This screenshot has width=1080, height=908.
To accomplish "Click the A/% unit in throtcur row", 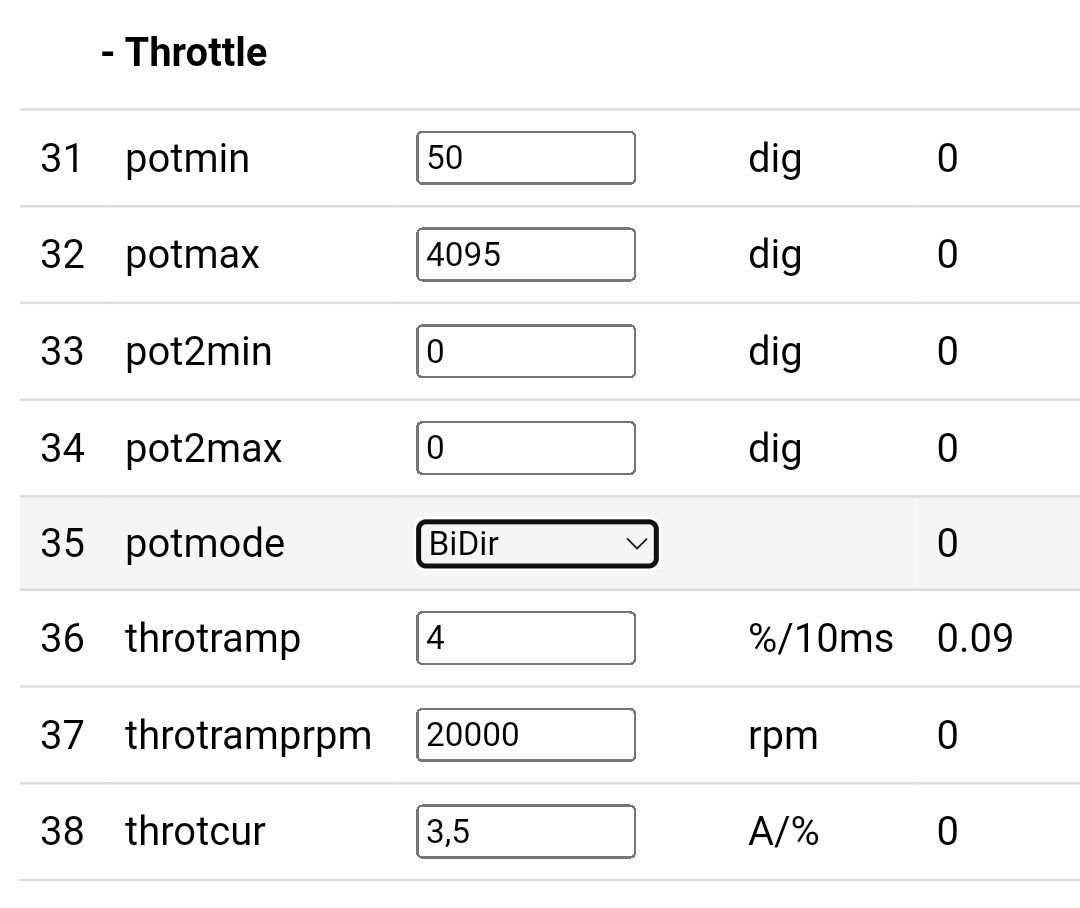I will point(783,832).
